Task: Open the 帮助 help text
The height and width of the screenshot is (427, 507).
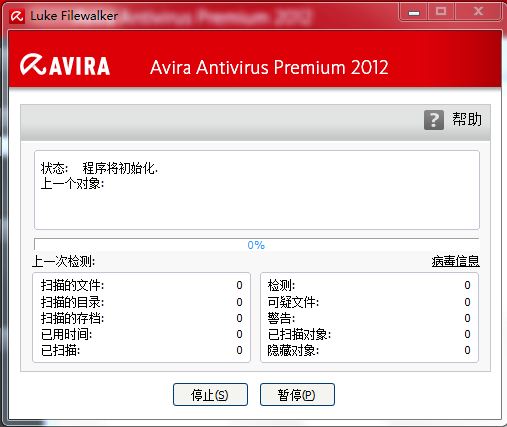Action: [x=467, y=119]
